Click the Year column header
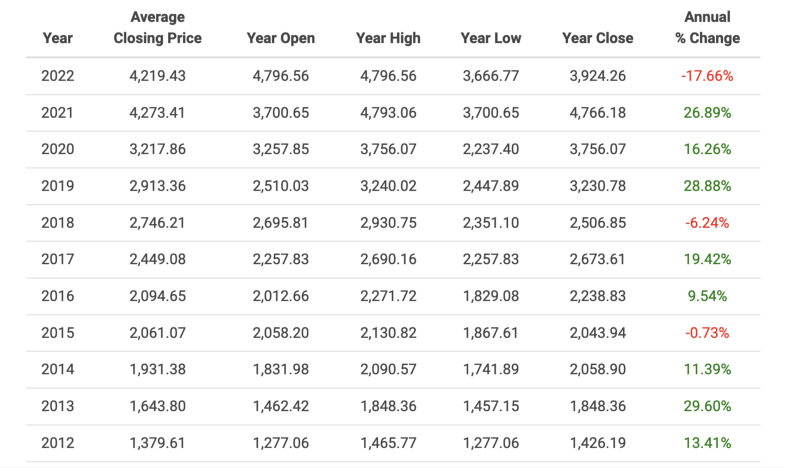The width and height of the screenshot is (786, 468). click(x=58, y=39)
